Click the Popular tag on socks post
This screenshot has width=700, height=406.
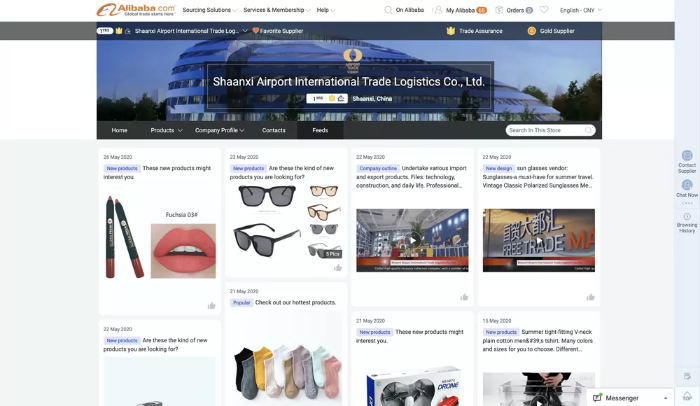click(x=241, y=303)
